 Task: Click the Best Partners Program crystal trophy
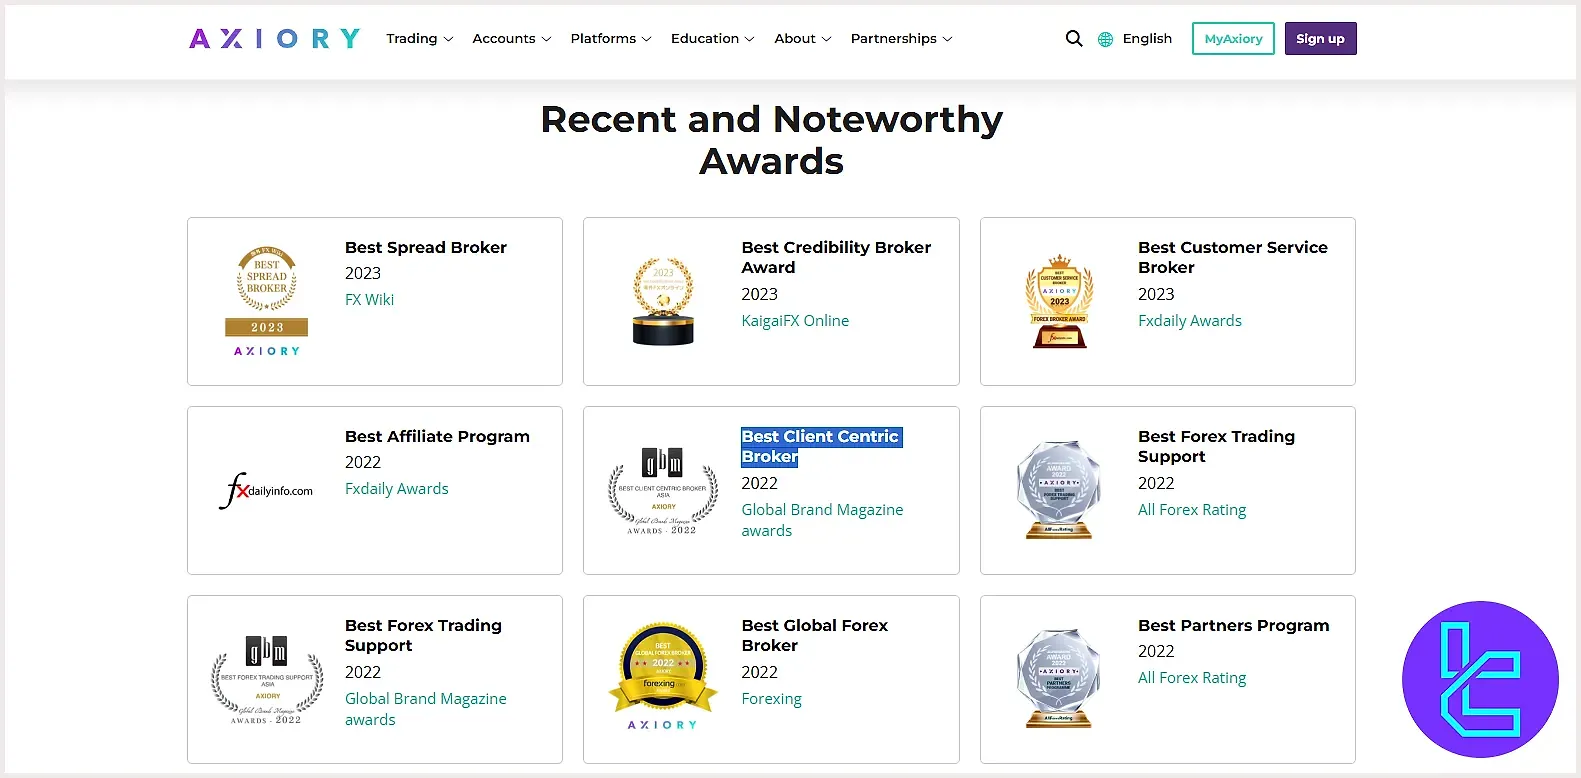click(1059, 679)
